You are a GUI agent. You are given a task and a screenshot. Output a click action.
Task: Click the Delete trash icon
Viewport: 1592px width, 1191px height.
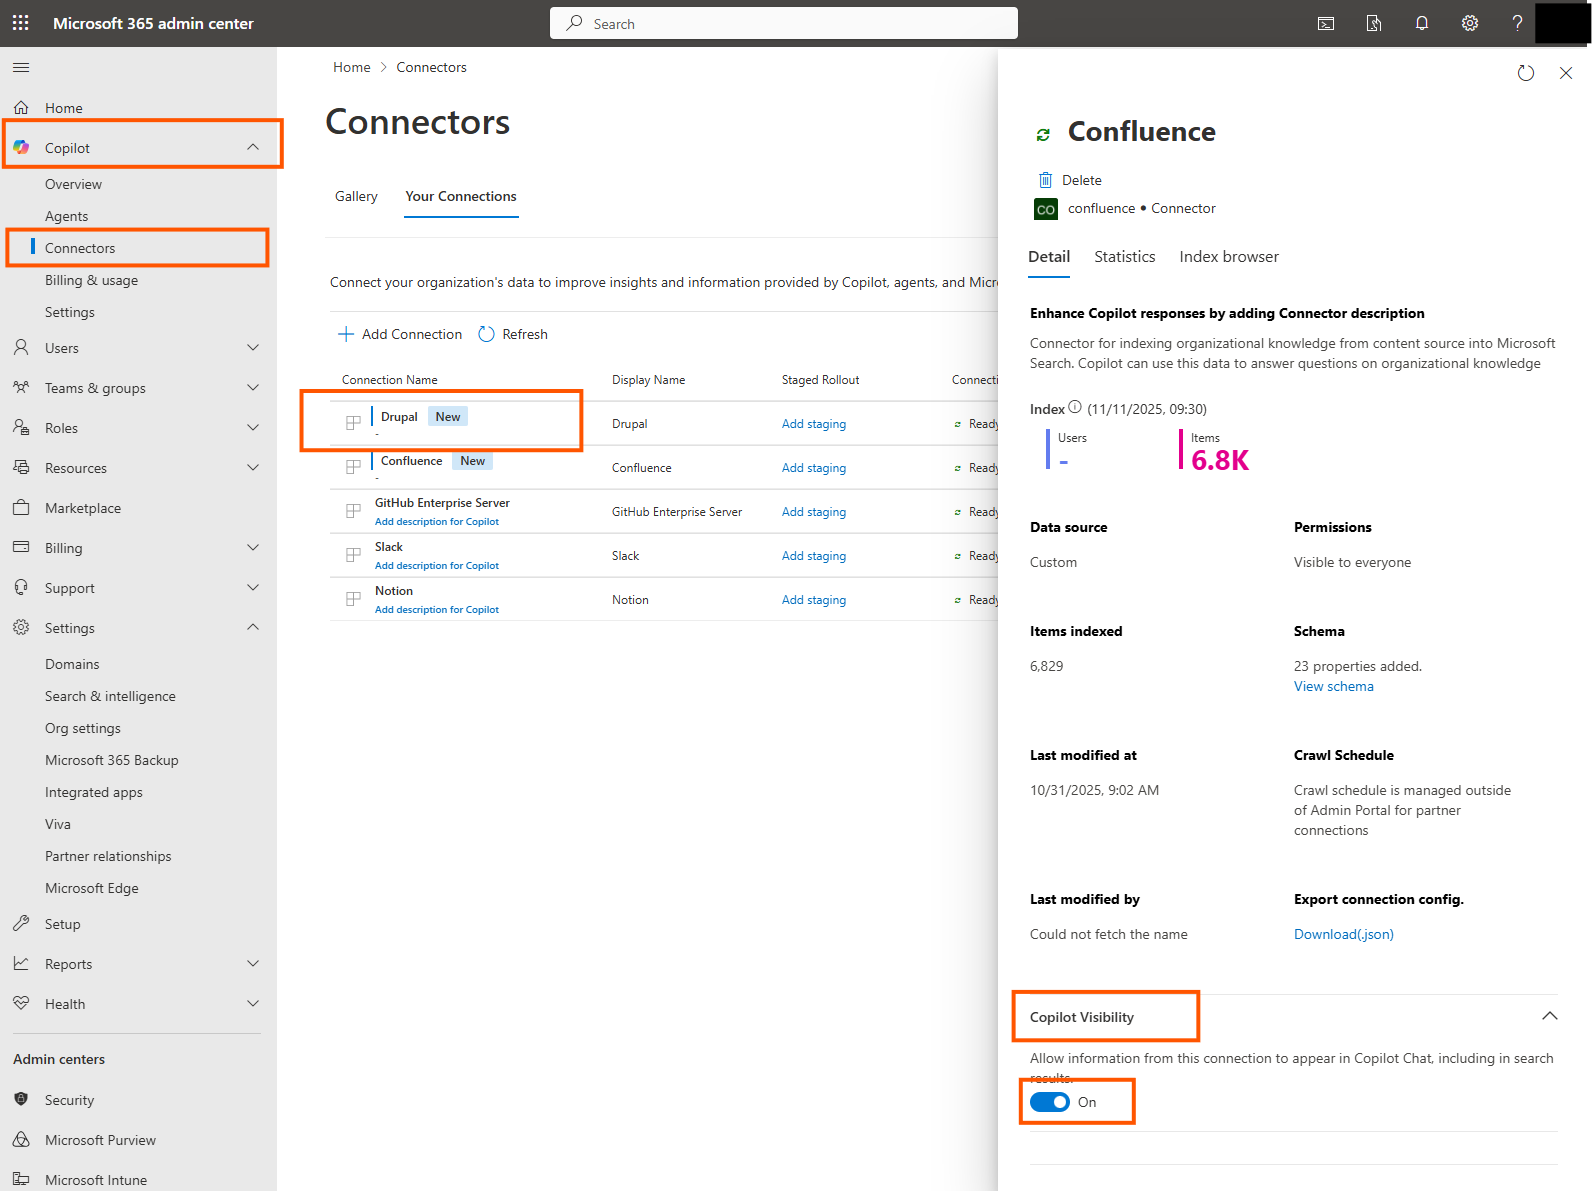click(x=1045, y=180)
